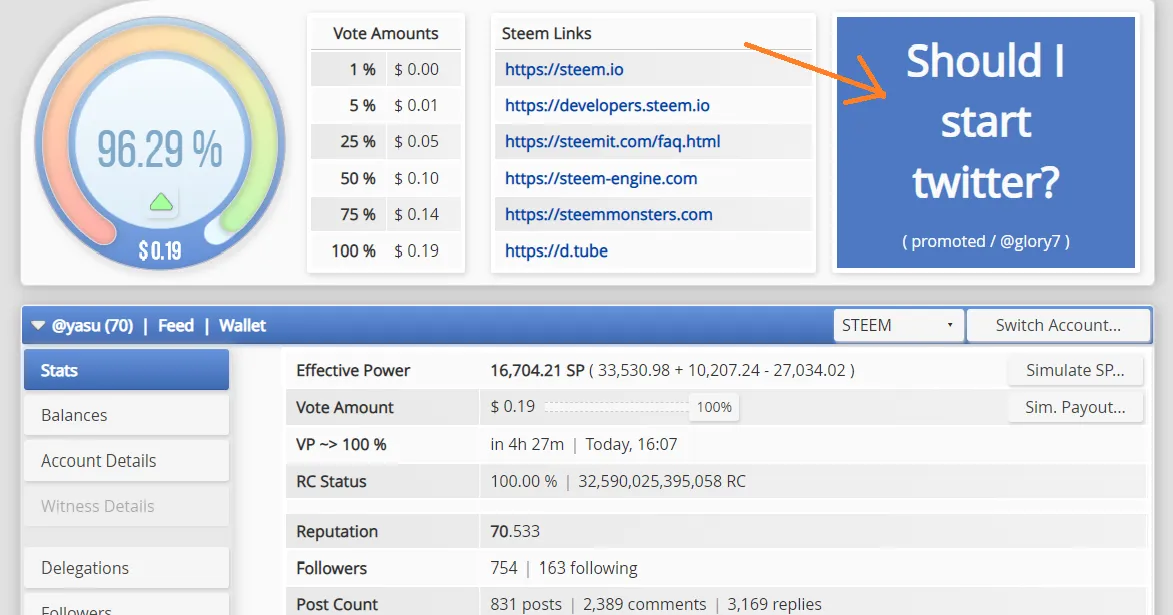Viewport: 1173px width, 615px height.
Task: Click the '831 posts' count
Action: tap(526, 604)
